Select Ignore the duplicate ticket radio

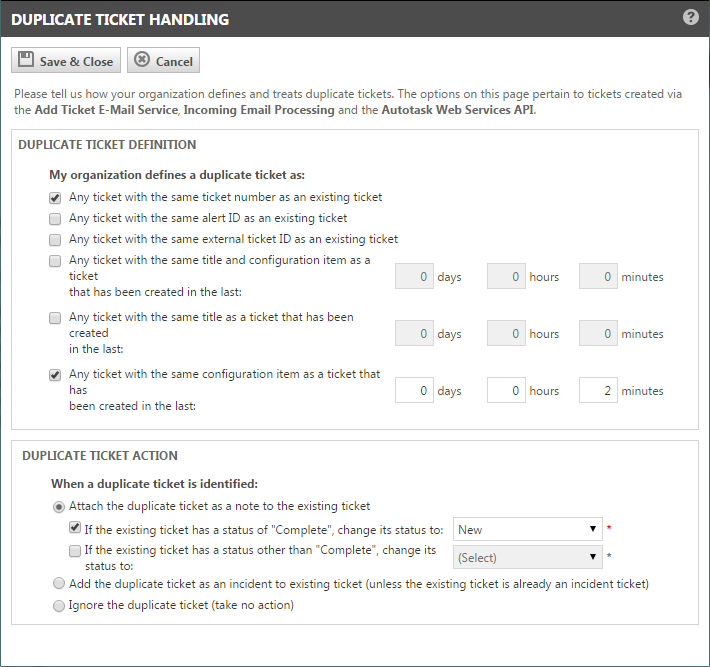(59, 605)
